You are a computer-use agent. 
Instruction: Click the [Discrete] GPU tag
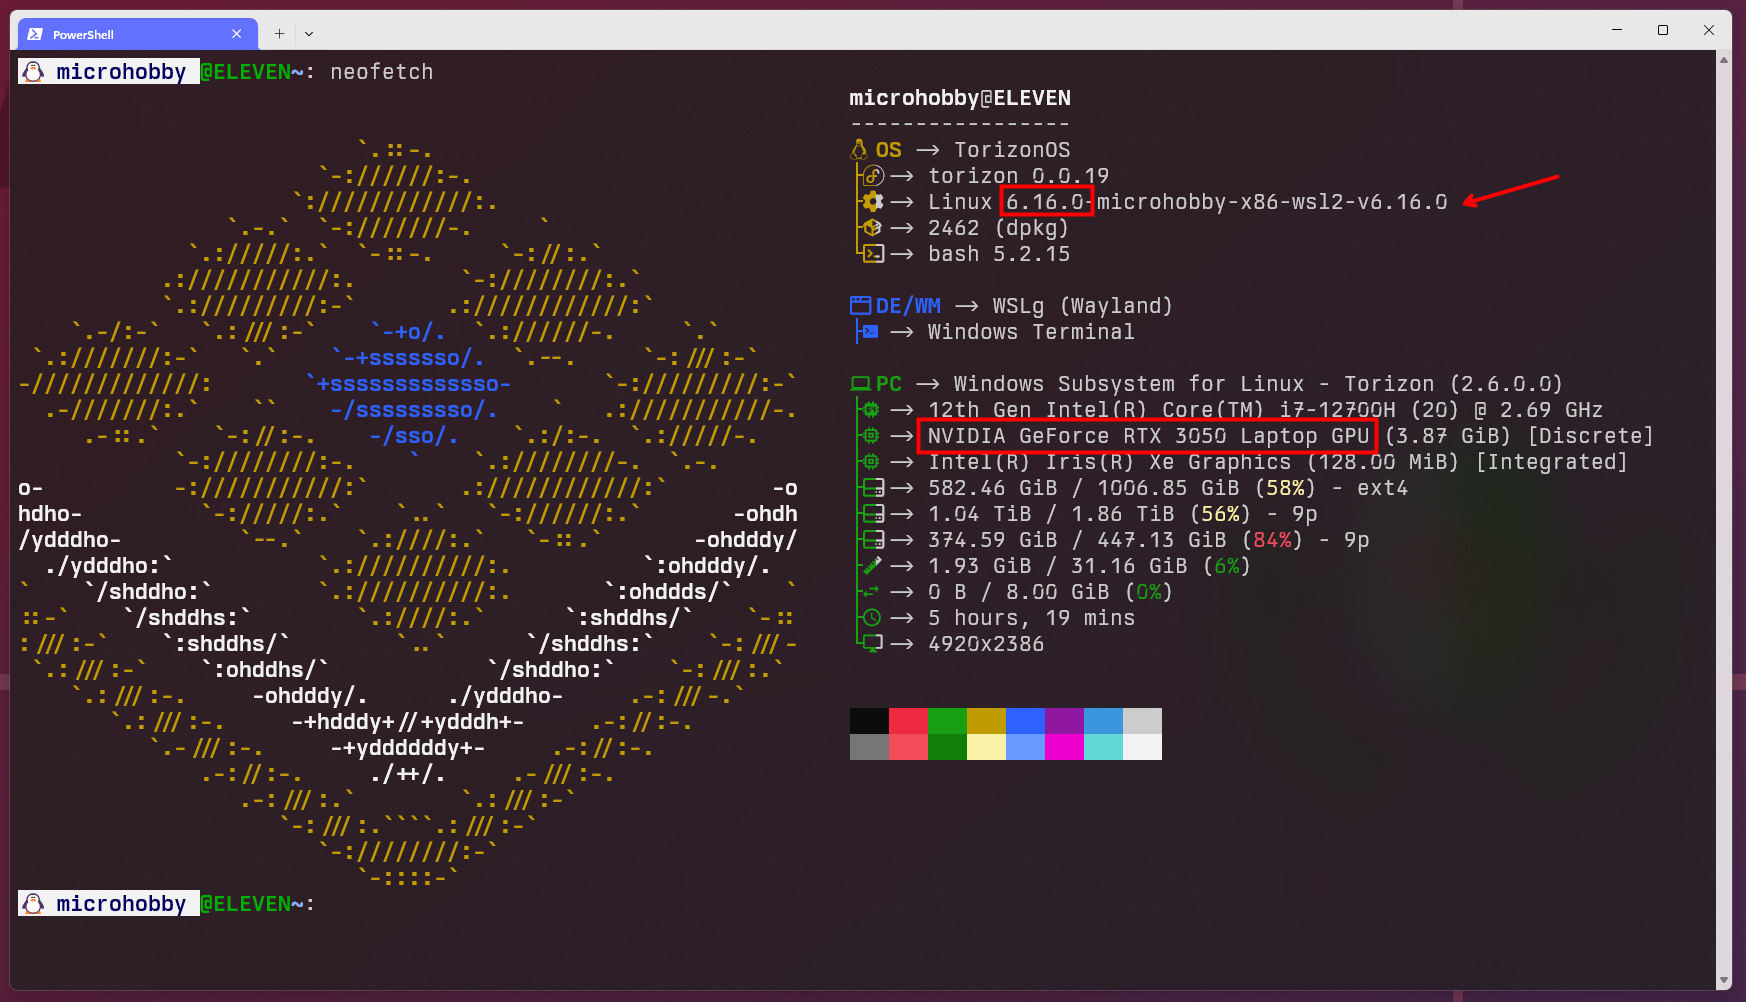1591,436
